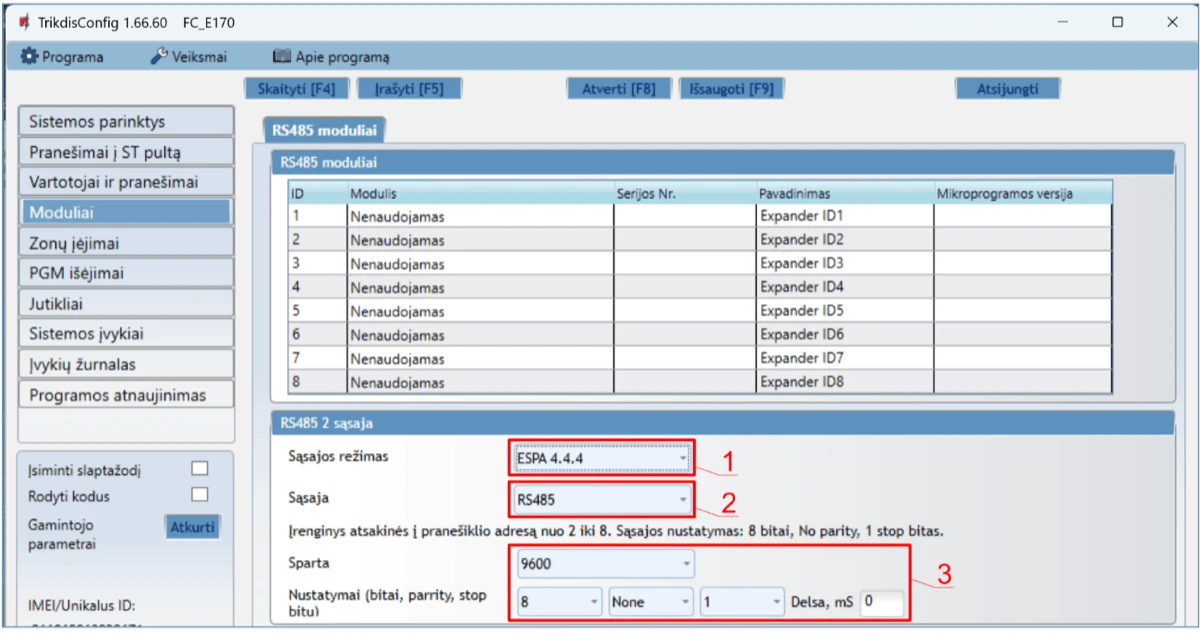Open the Sparta 9600 baud rate dropdown
Screen dimensions: 1200x634
point(604,564)
